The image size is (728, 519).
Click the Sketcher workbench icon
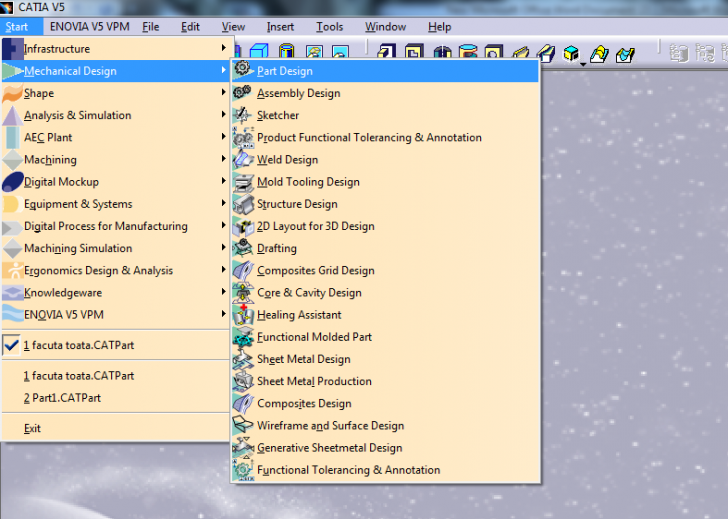click(243, 115)
